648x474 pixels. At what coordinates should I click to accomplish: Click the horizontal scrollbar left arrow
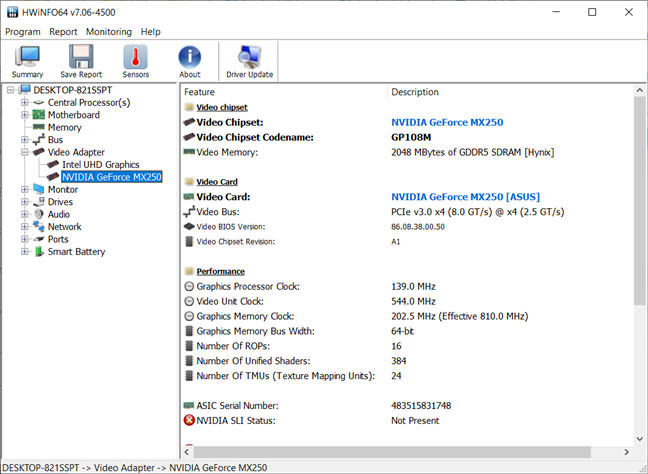[x=187, y=452]
